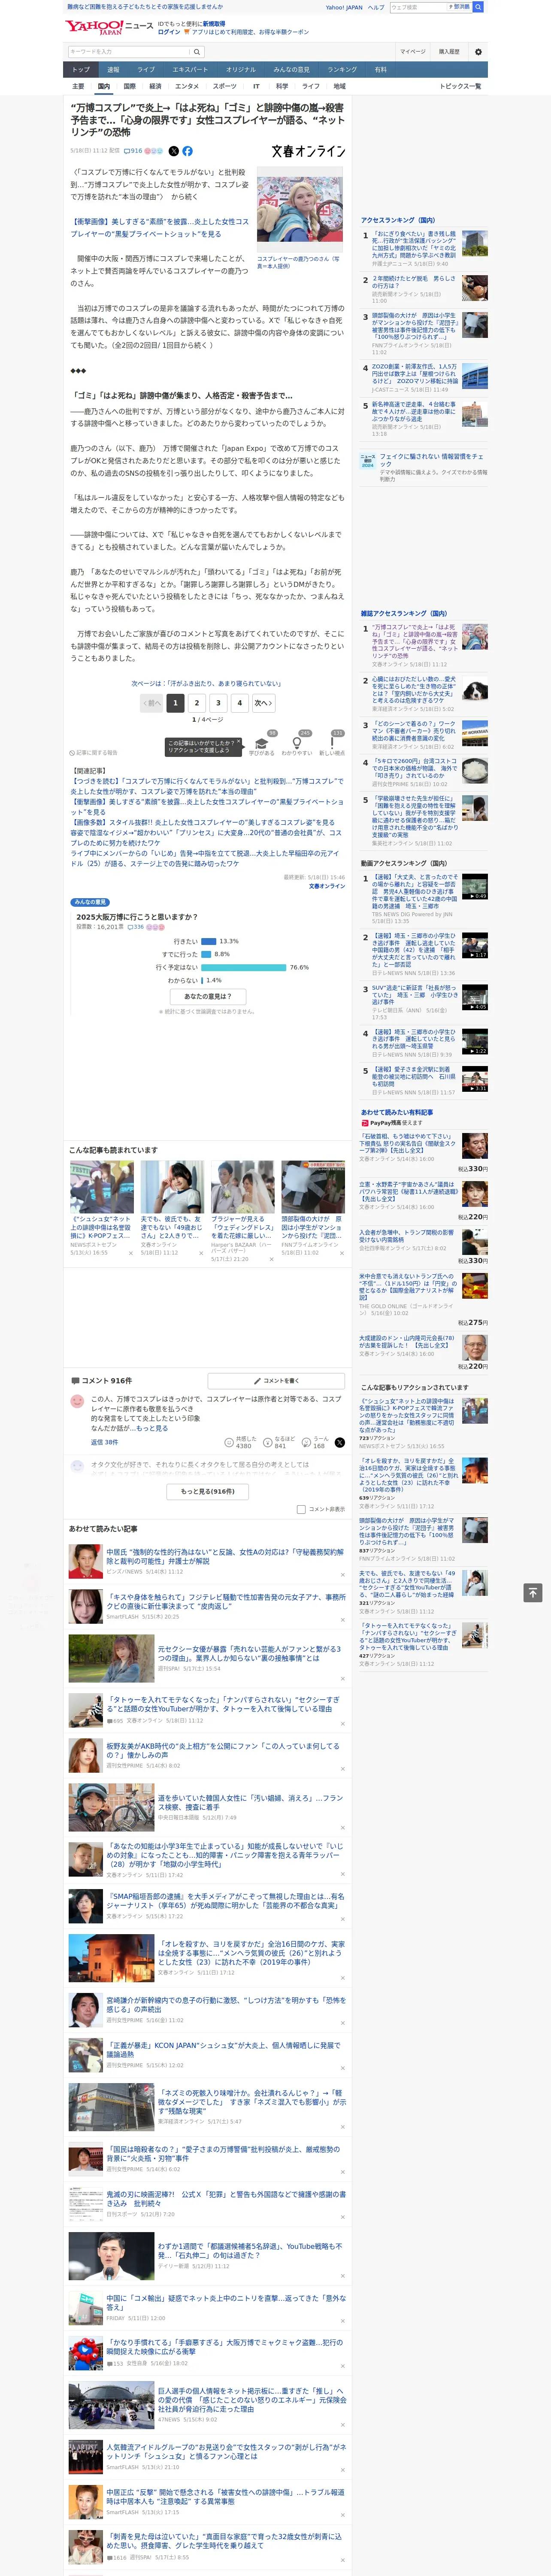Open the みんなの意見 main tab
This screenshot has height=2576, width=551.
291,70
